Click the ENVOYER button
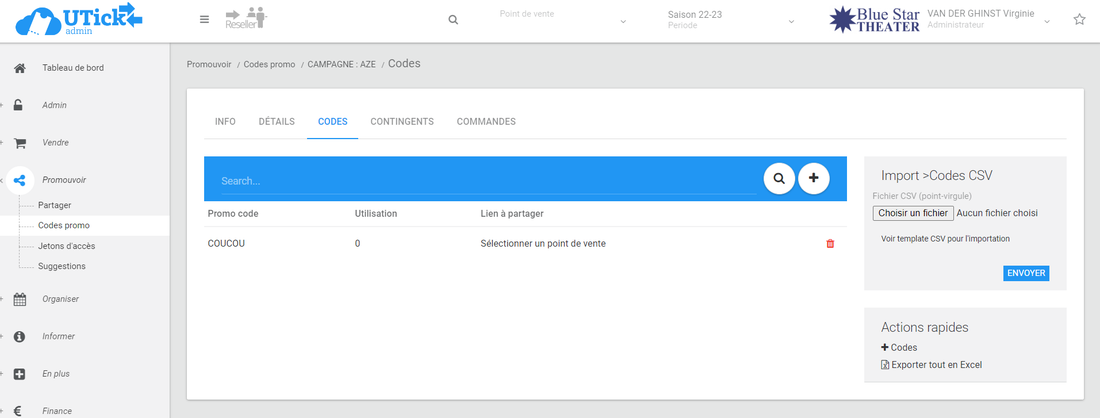The image size is (1100, 418). coord(1026,273)
